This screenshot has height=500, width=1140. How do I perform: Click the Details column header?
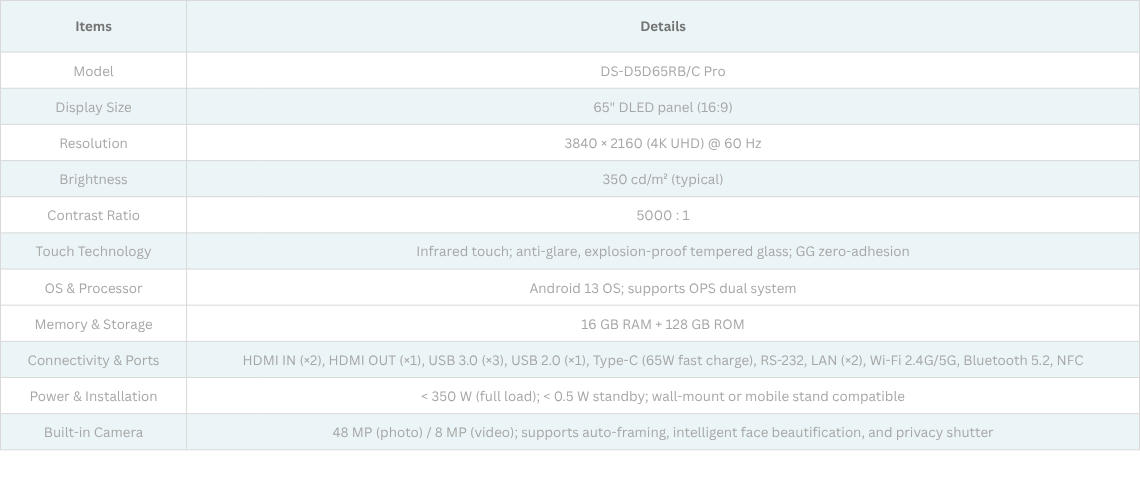(x=662, y=26)
